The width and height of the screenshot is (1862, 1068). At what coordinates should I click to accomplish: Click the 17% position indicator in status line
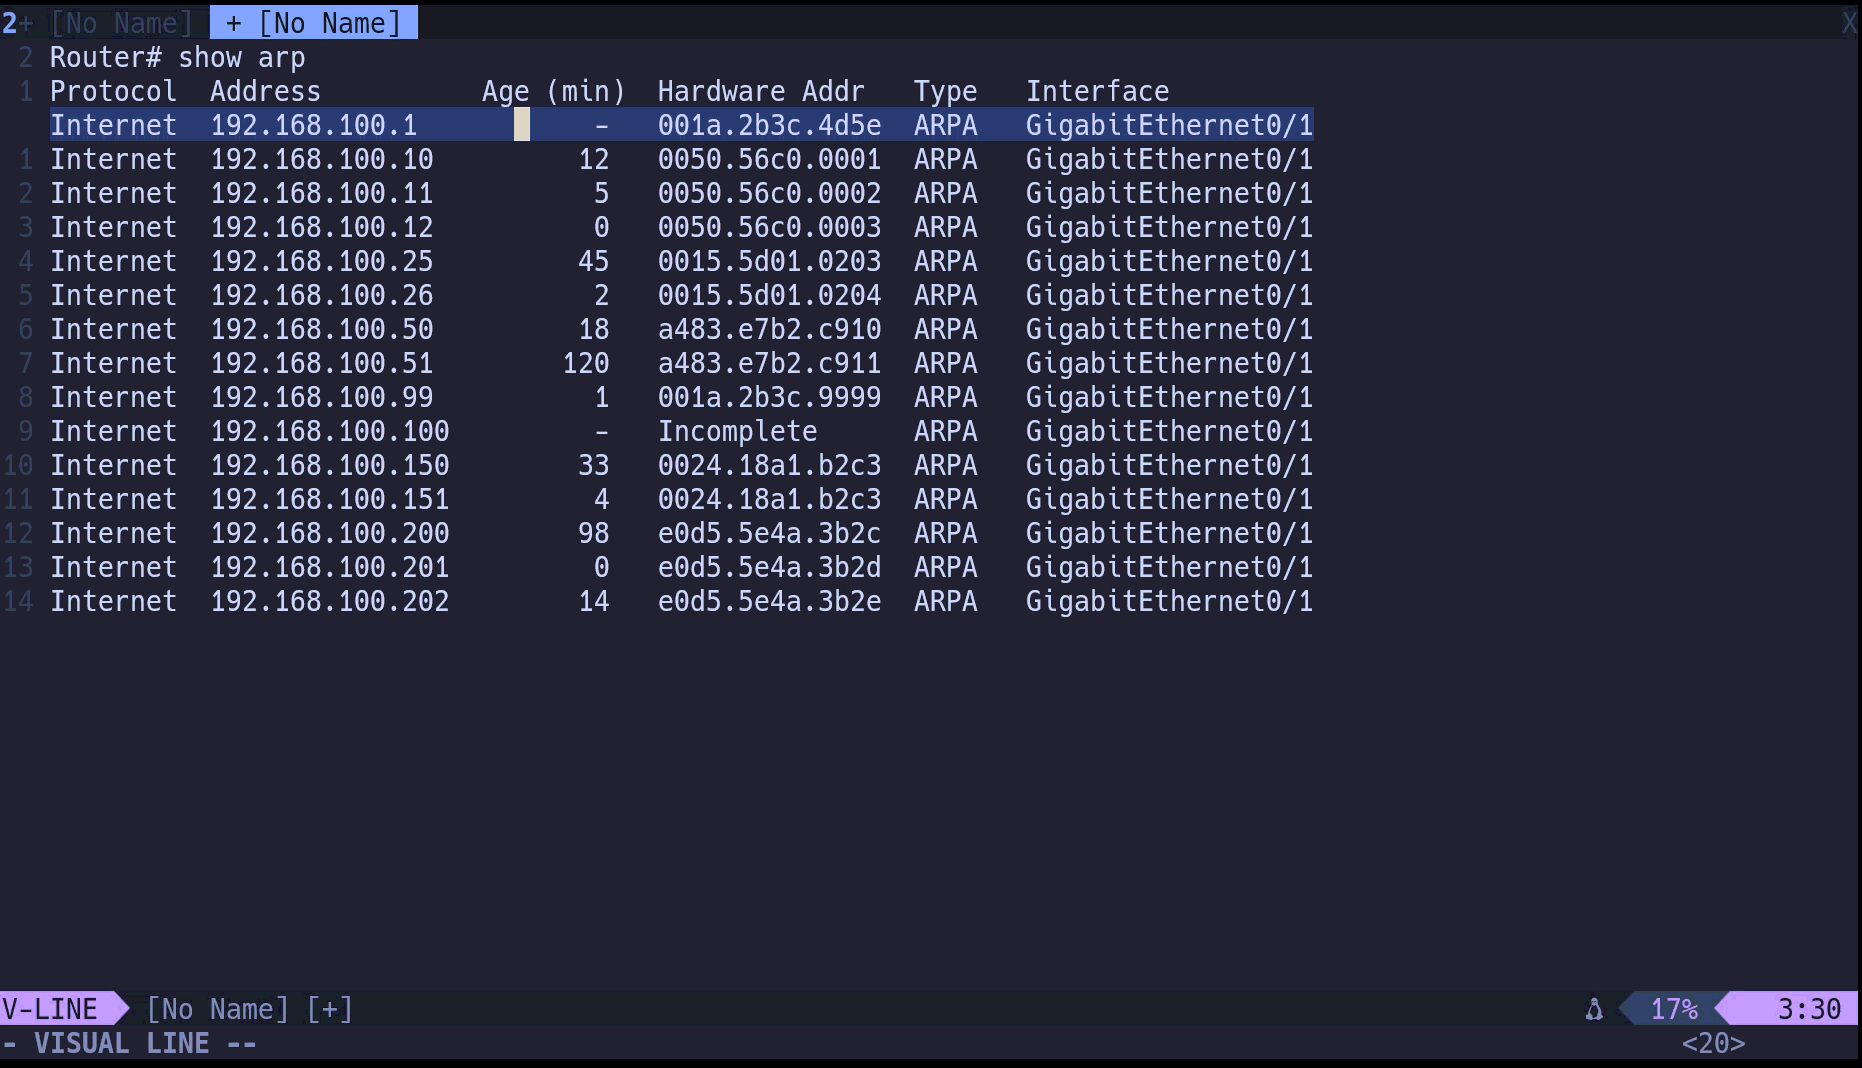tap(1674, 1009)
